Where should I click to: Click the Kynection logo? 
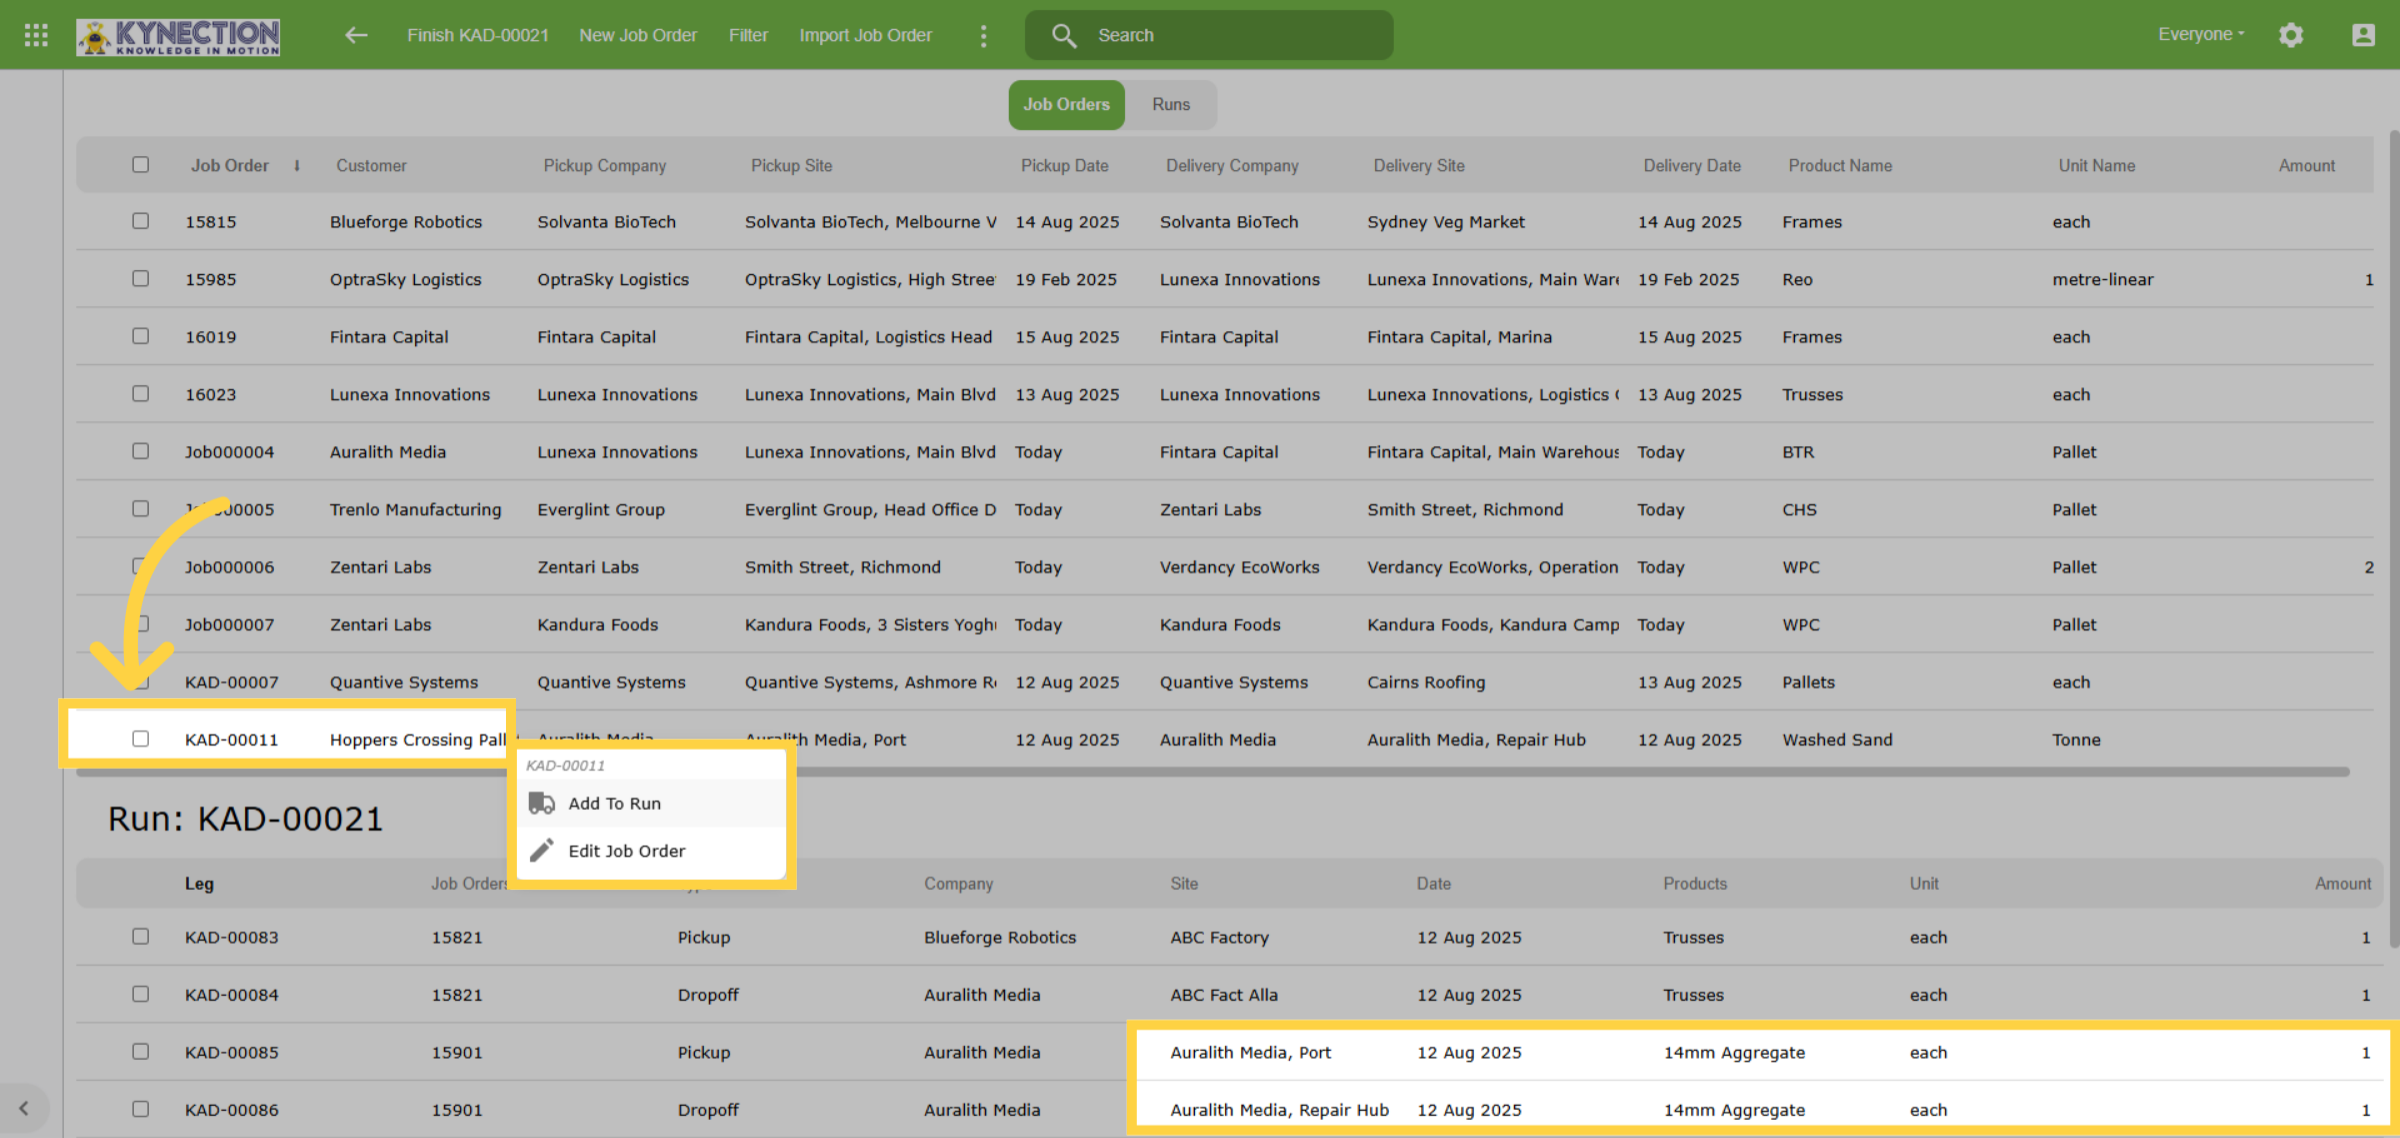coord(179,36)
